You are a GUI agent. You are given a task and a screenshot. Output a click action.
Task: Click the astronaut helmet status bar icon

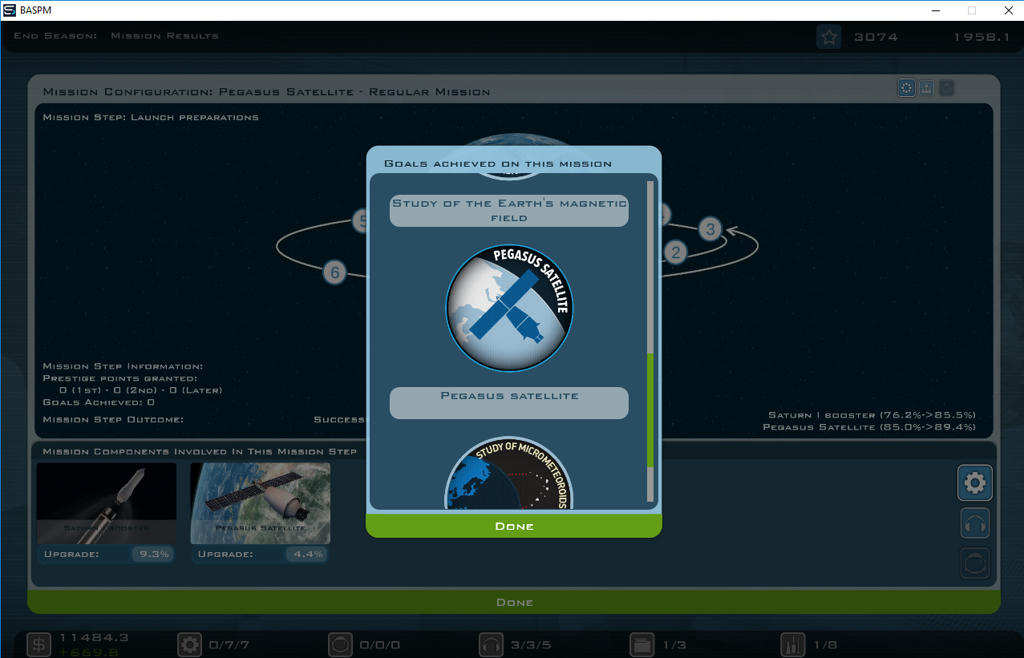[340, 645]
